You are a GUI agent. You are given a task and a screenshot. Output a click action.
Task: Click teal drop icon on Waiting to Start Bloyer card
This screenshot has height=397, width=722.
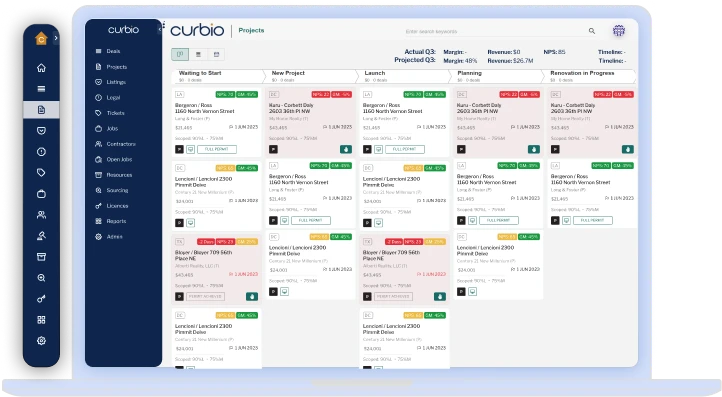pos(252,297)
